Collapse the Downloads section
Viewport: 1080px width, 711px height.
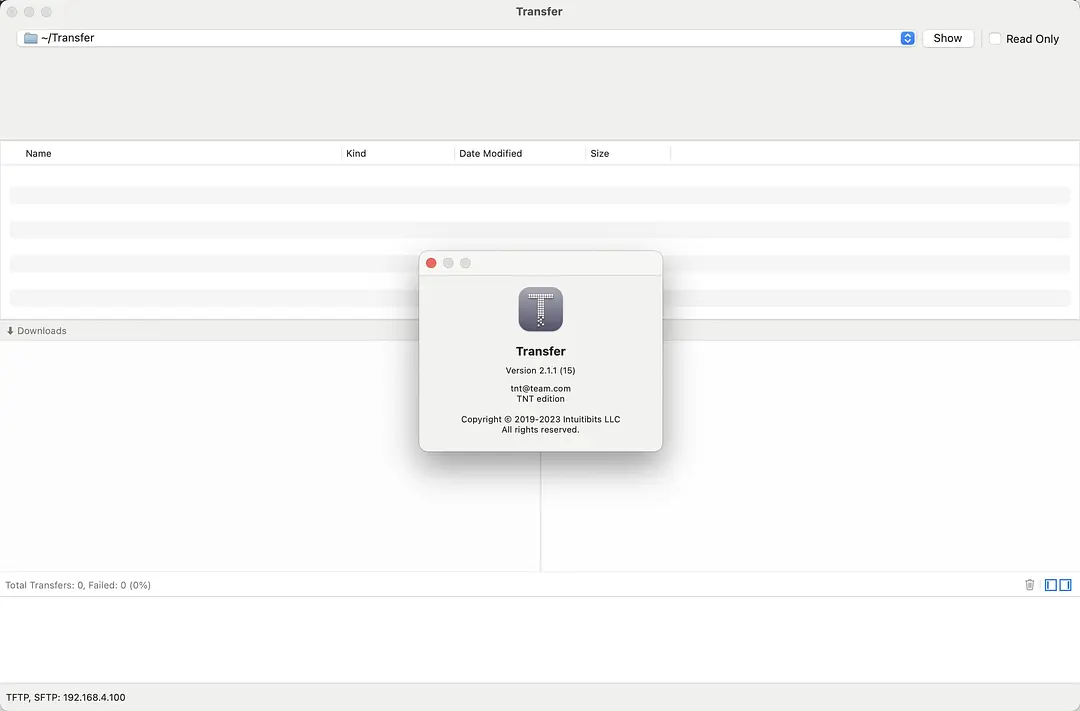(x=40, y=330)
